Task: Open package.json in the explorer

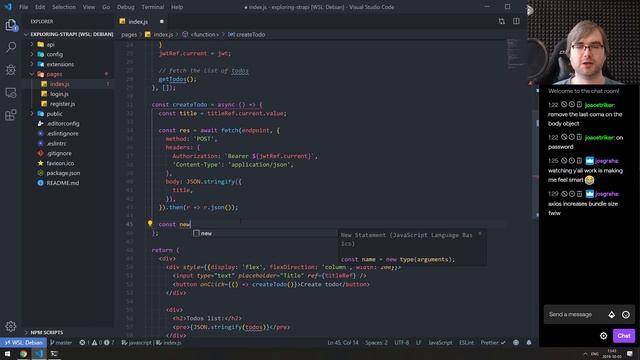Action: [x=63, y=173]
